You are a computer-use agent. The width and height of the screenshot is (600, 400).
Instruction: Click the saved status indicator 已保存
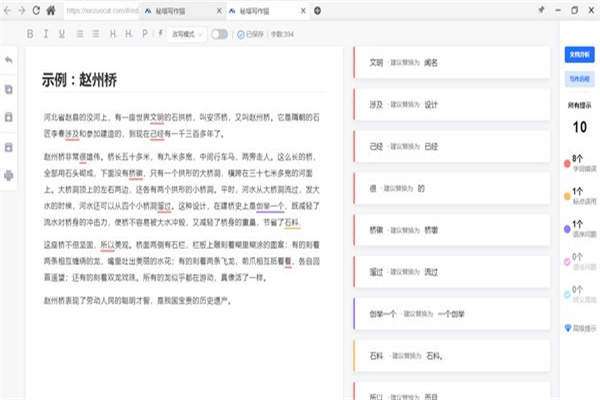(x=250, y=34)
